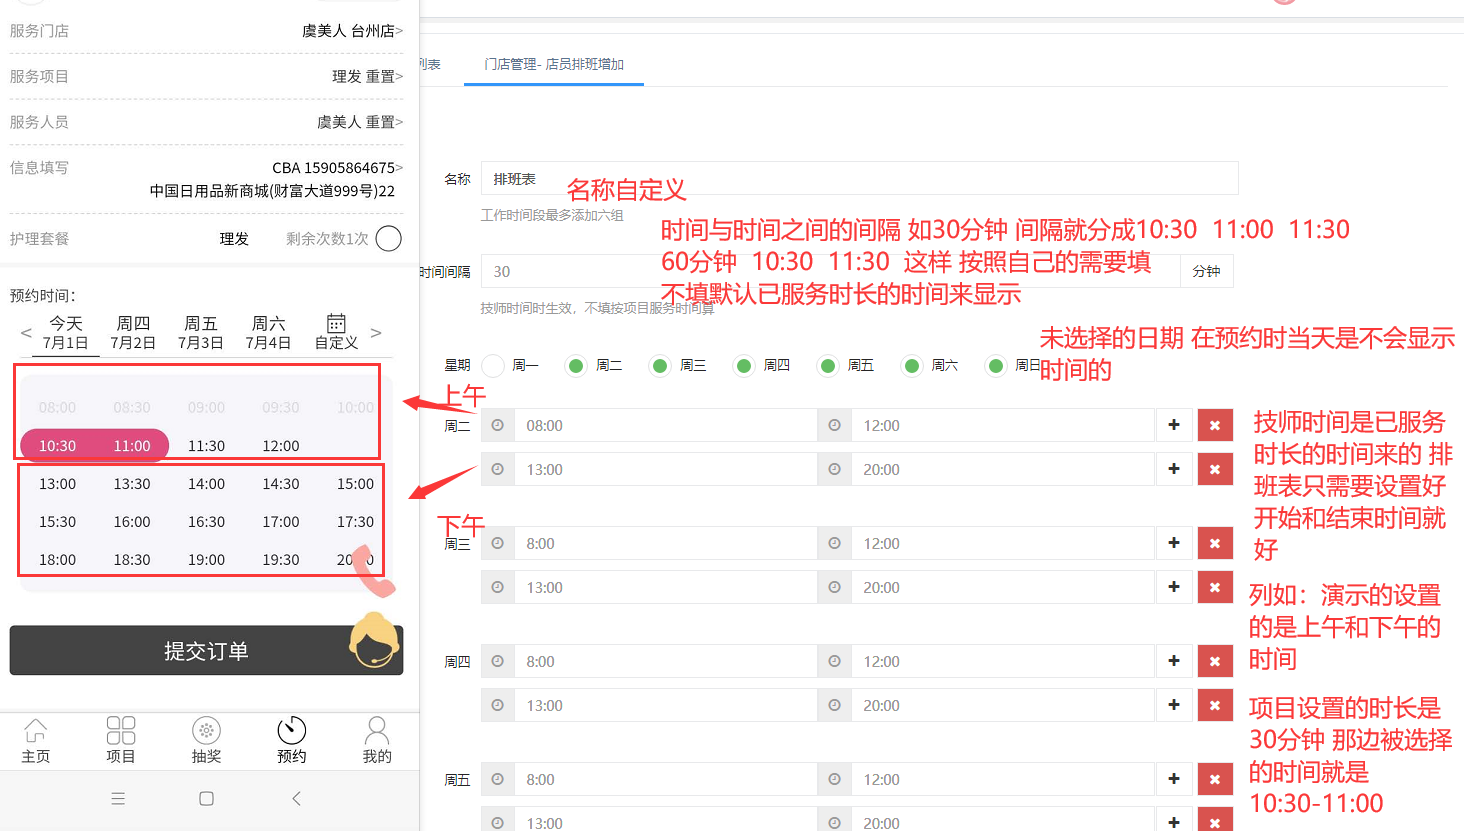Select the 护理套餐 理发 package radio circle

[x=389, y=239]
